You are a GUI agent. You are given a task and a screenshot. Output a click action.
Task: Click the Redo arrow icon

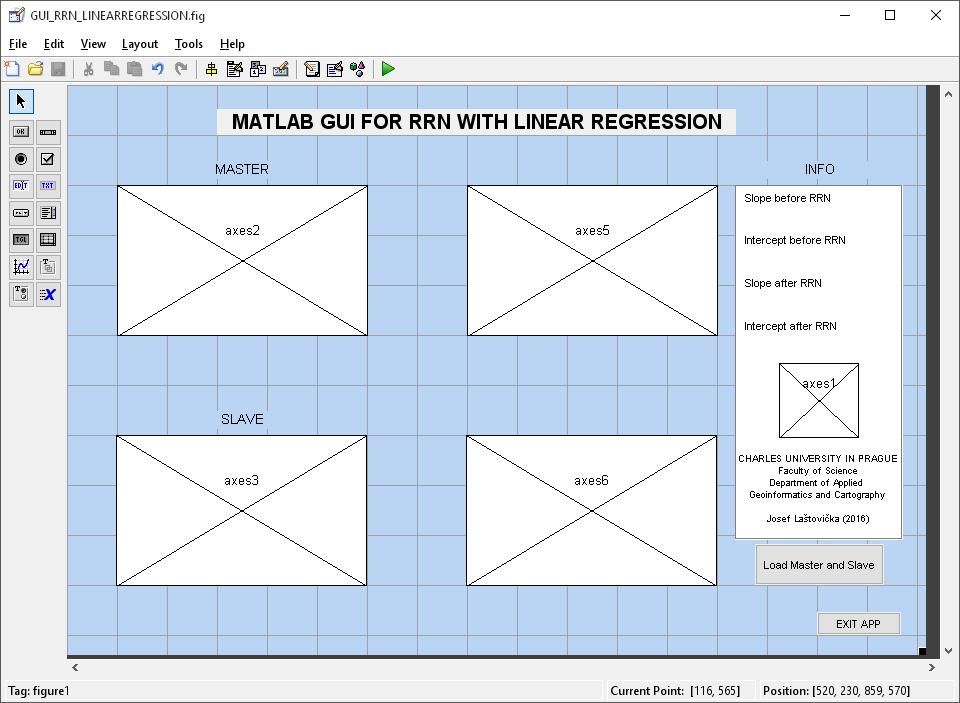pyautogui.click(x=181, y=69)
